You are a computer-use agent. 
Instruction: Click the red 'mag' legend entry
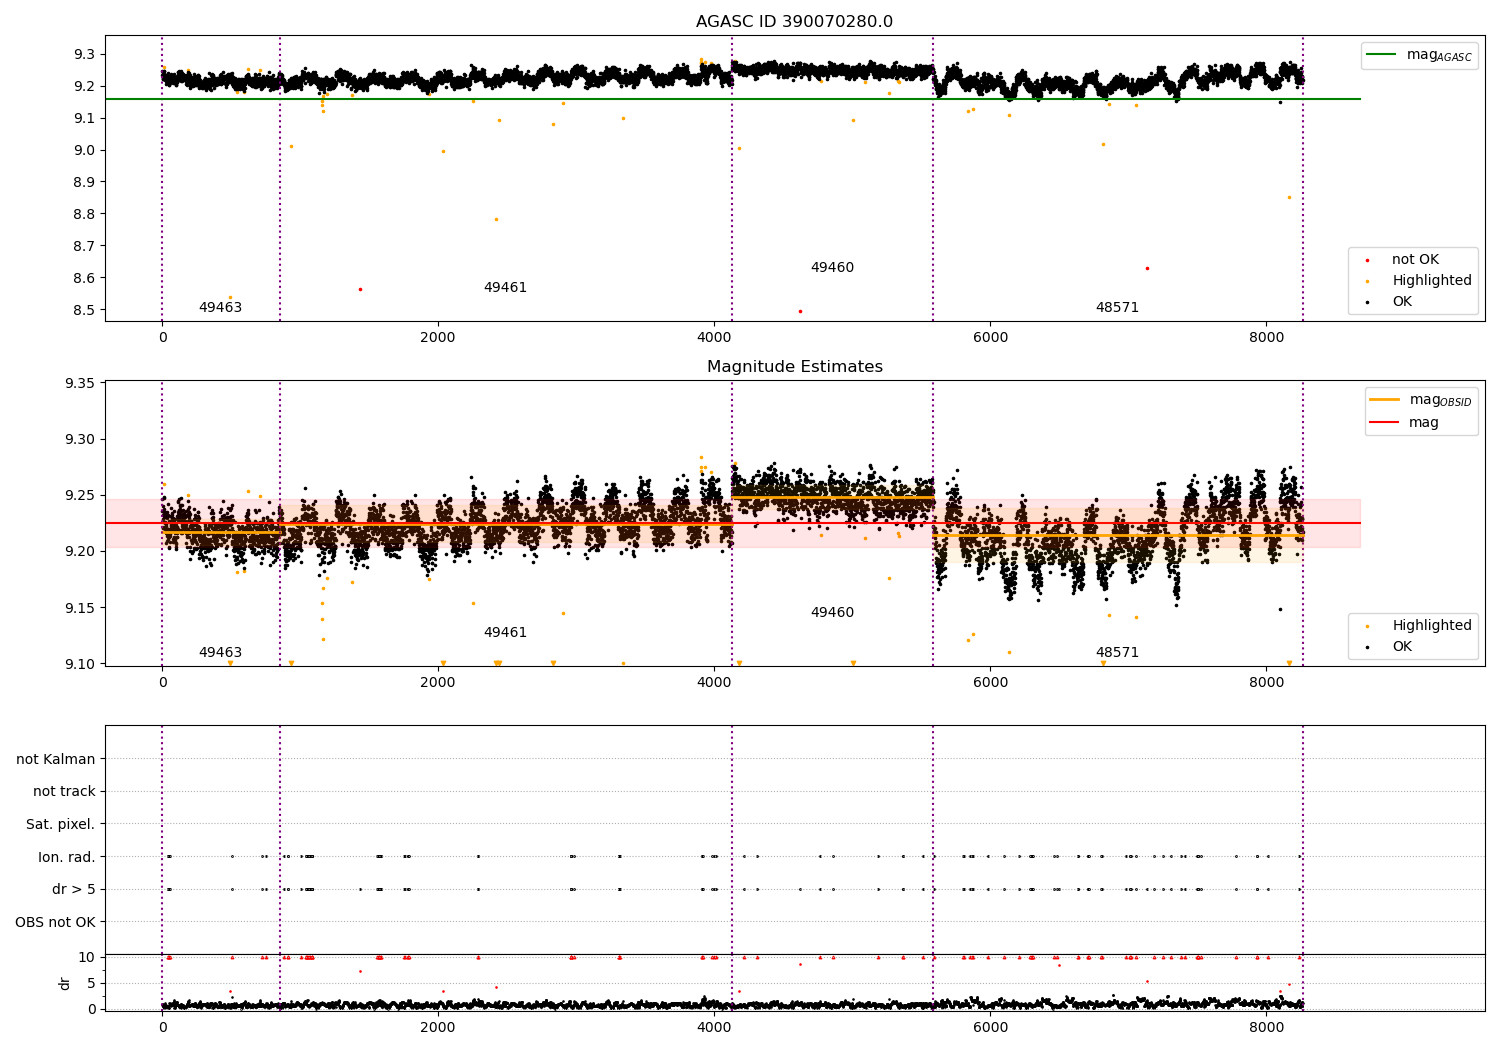tap(1405, 423)
